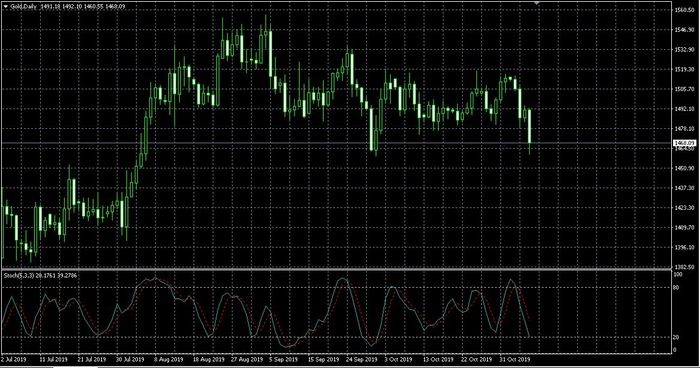
Task: Click the last long candlestick near 1468
Action: [529, 130]
